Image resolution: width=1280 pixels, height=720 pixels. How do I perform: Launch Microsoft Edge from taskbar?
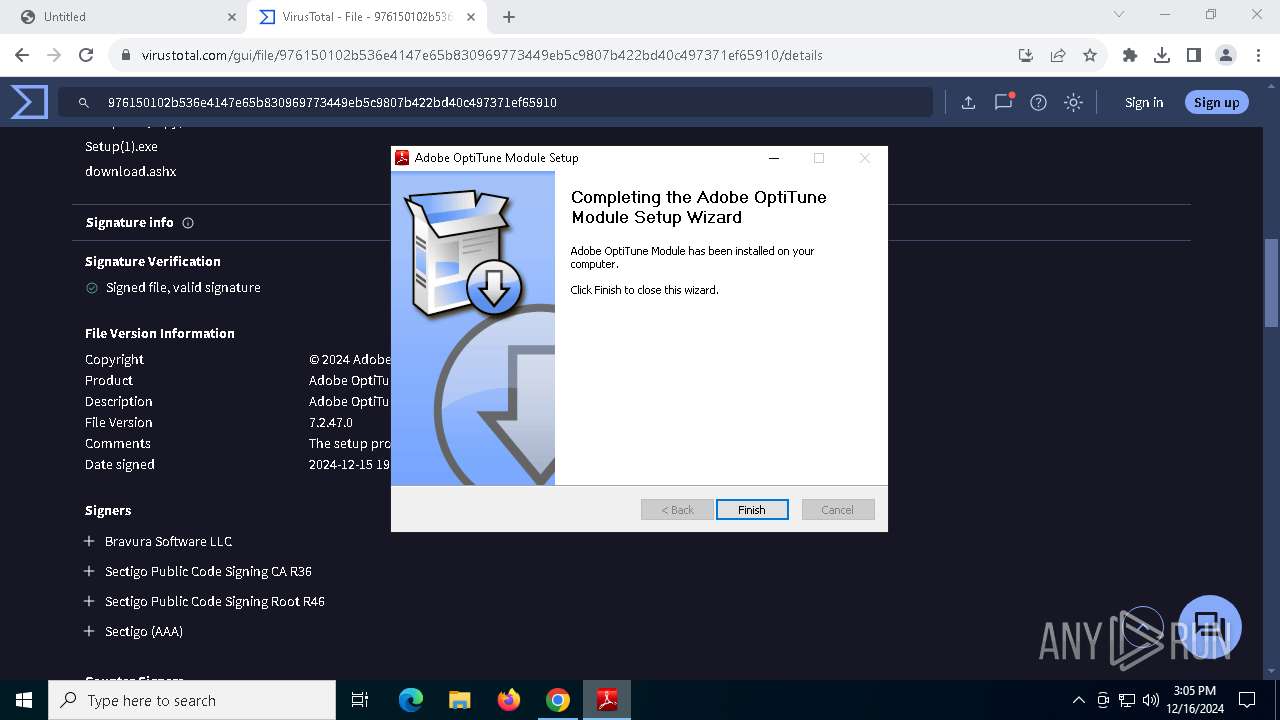(x=411, y=700)
